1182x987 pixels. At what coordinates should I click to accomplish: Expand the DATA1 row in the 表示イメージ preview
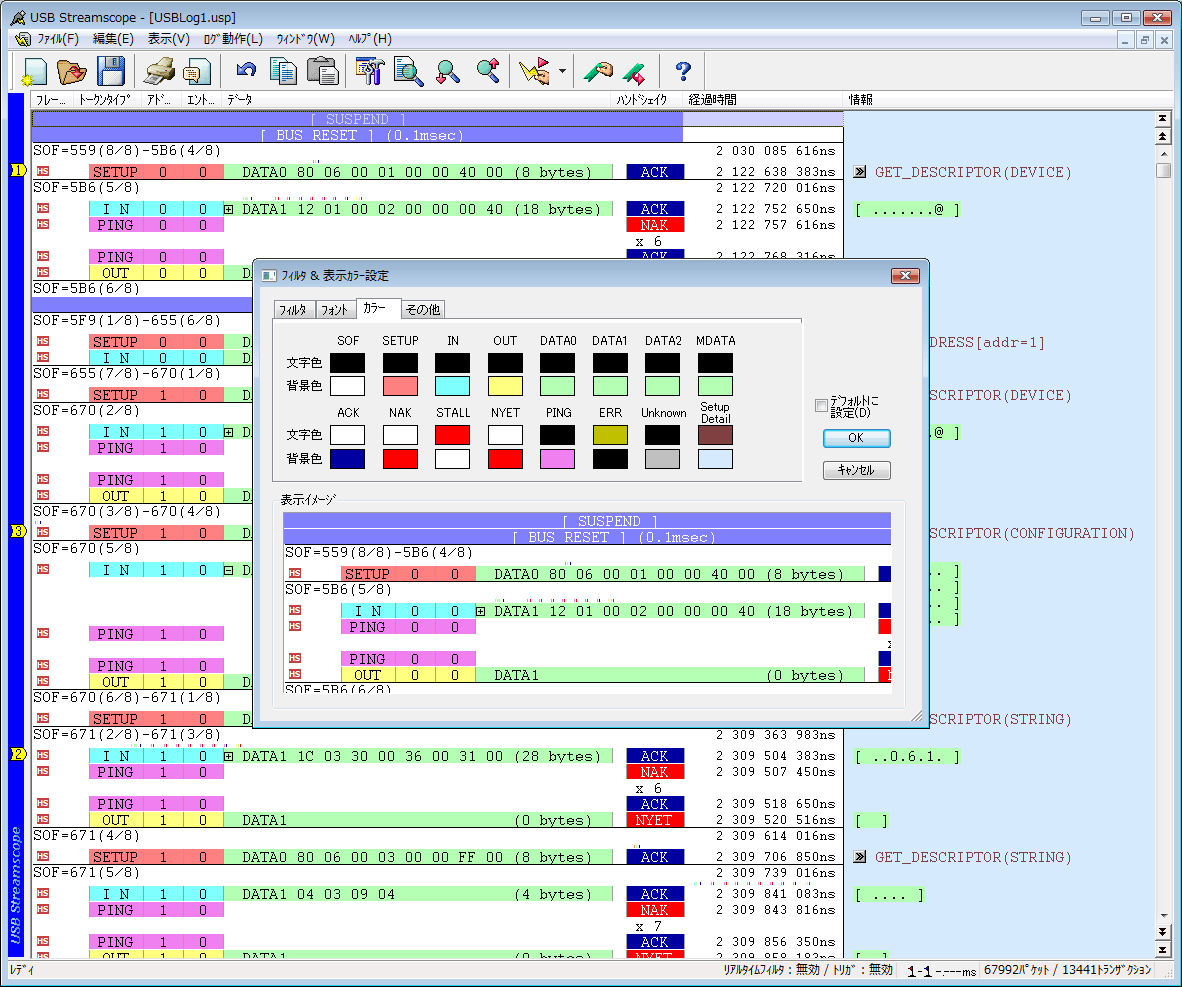click(x=480, y=612)
